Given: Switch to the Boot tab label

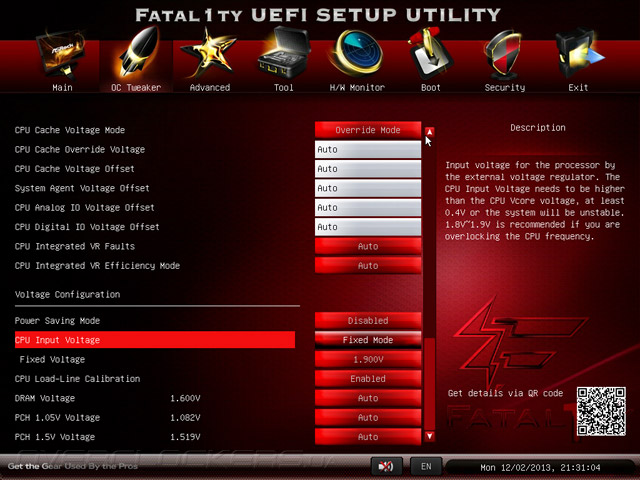Looking at the screenshot, I should (431, 87).
